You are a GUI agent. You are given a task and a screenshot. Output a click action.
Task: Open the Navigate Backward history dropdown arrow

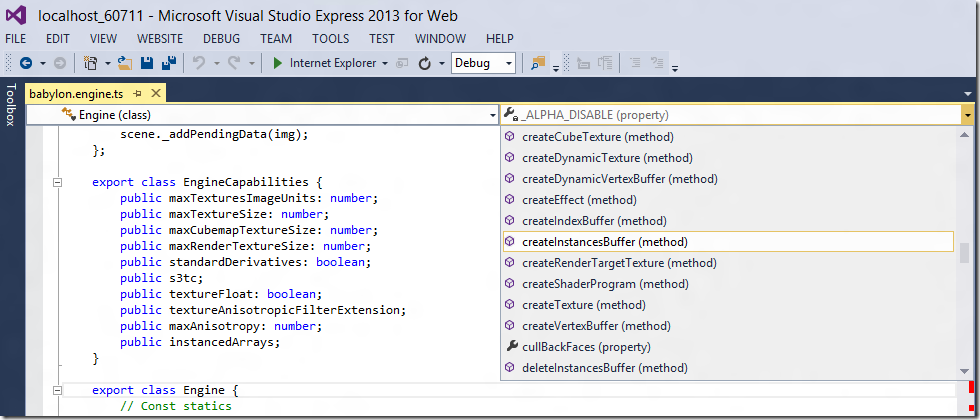pos(42,64)
